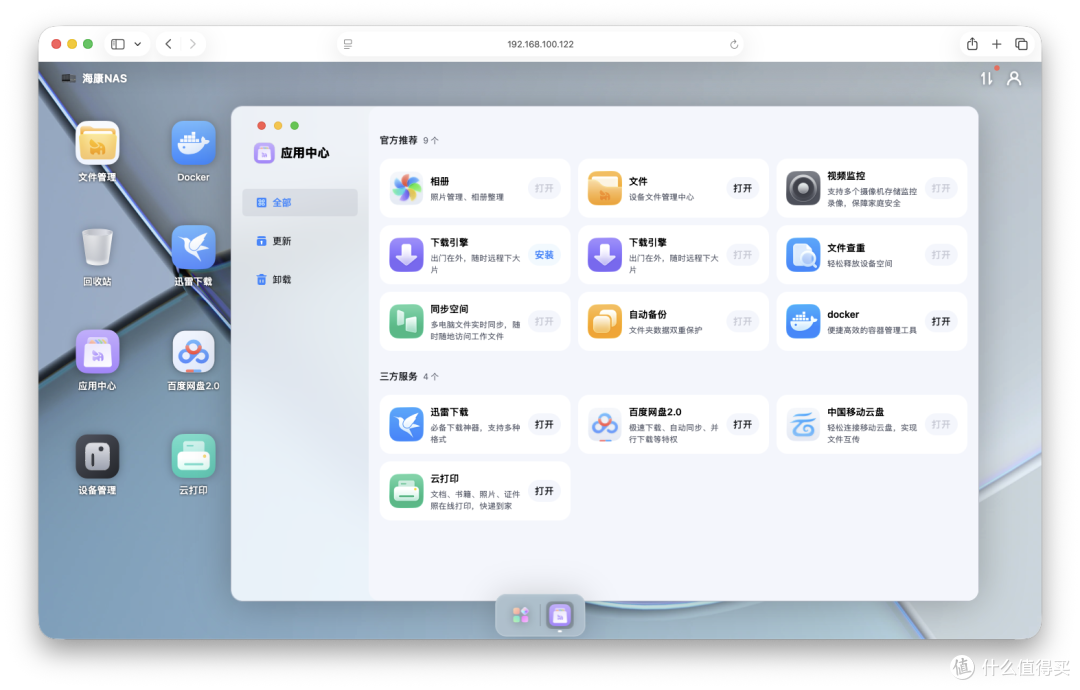
Task: Open a new browser tab with plus
Action: coord(997,44)
